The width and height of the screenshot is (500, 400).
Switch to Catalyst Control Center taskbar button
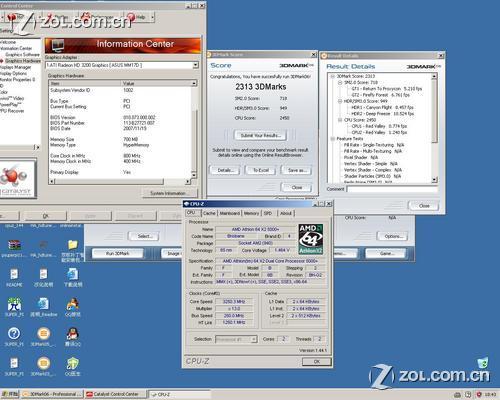(115, 394)
